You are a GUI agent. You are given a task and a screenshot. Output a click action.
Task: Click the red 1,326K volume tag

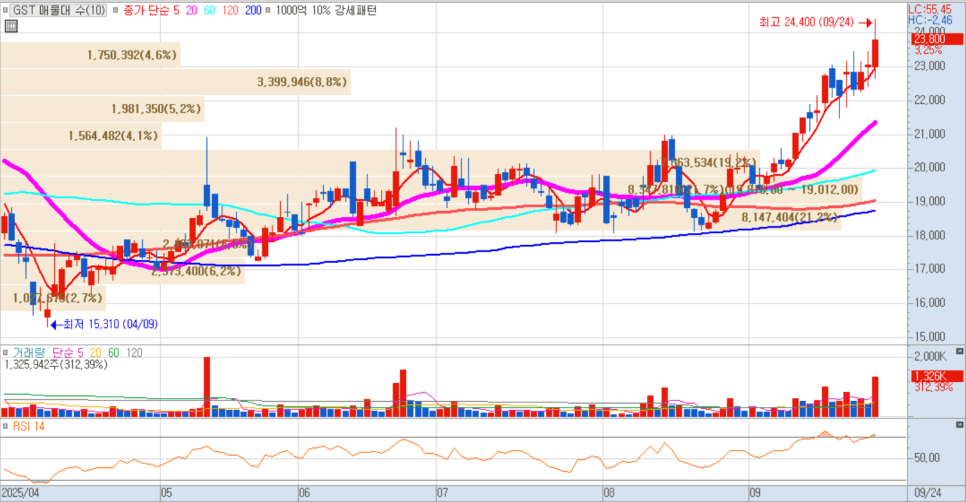point(937,376)
